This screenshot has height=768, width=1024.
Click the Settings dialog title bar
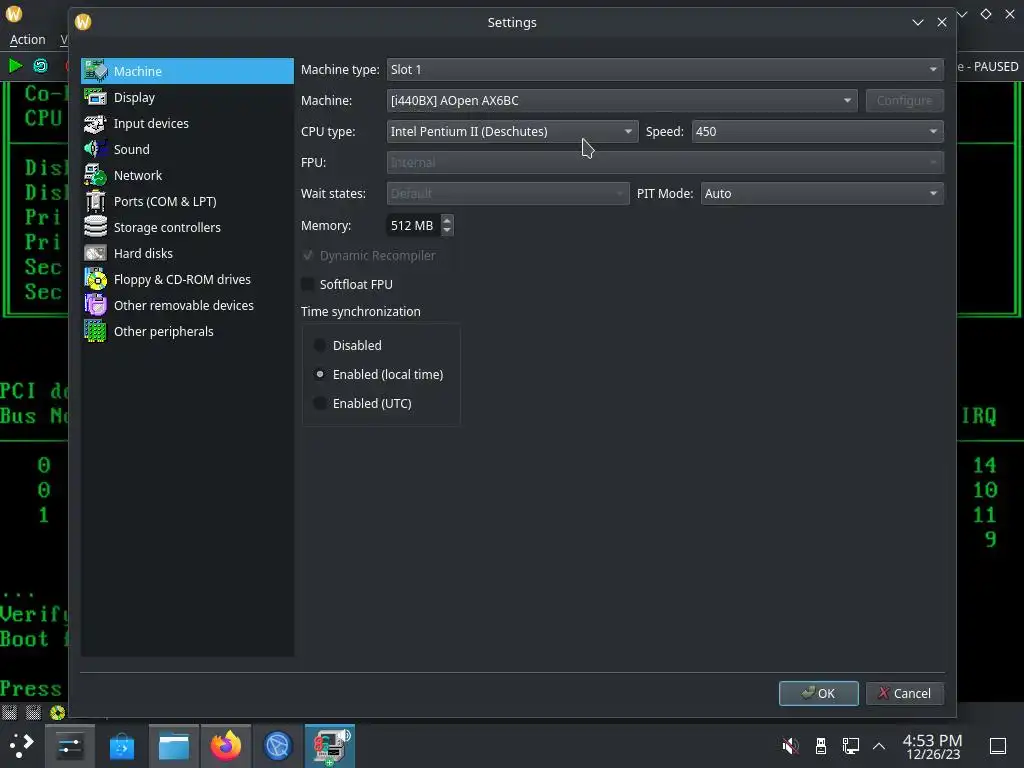point(512,22)
